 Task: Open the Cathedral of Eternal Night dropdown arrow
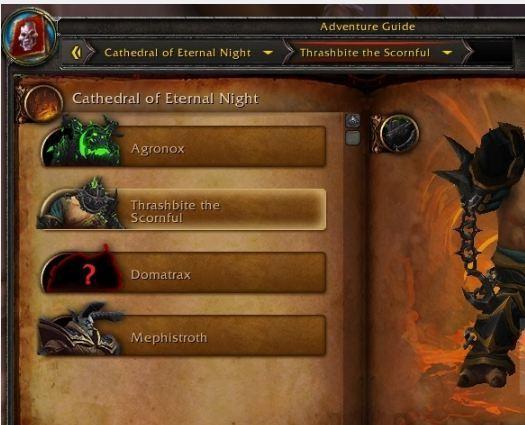click(x=268, y=53)
